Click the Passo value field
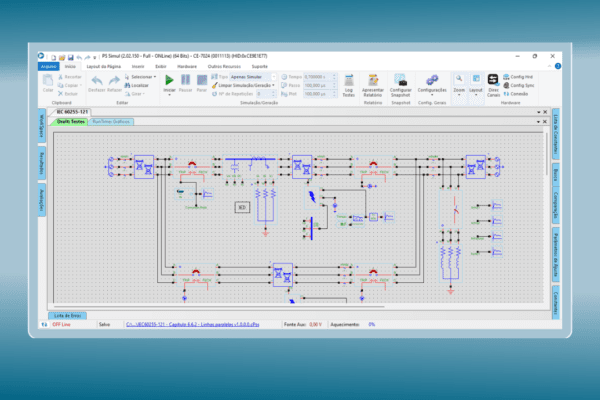 pyautogui.click(x=320, y=85)
